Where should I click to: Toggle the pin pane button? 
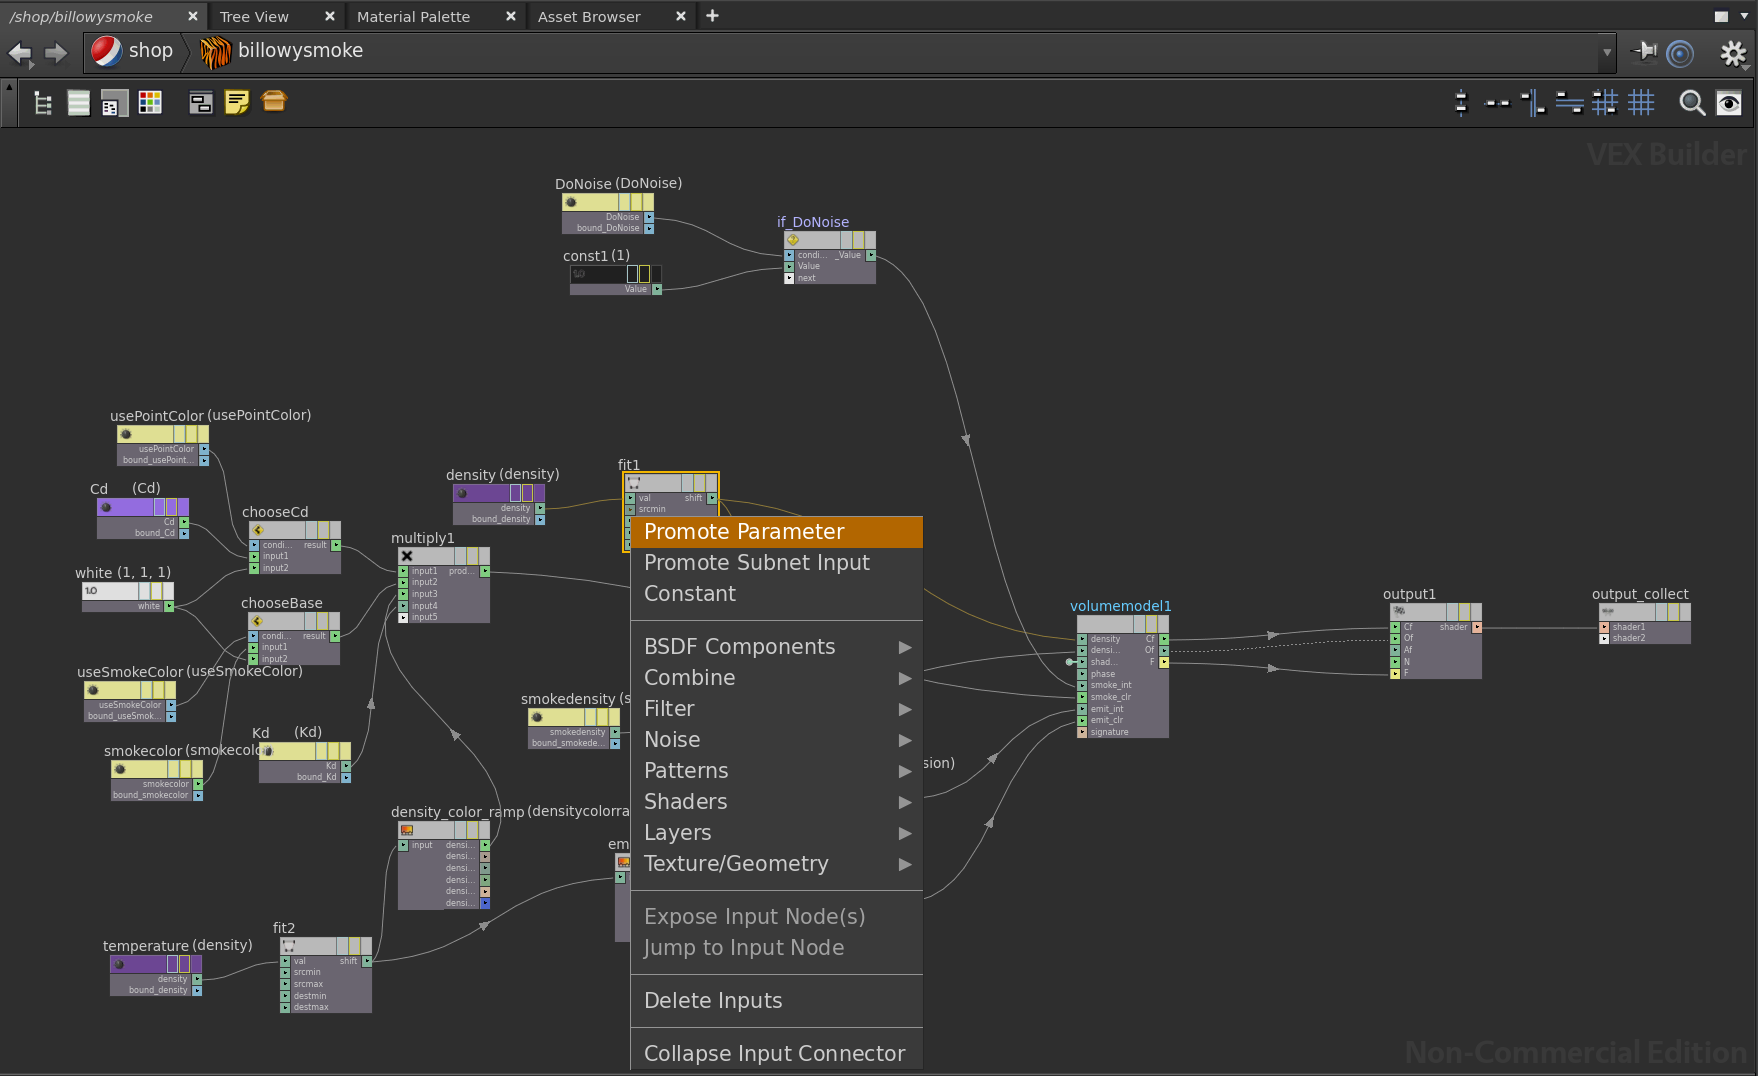click(x=1644, y=51)
